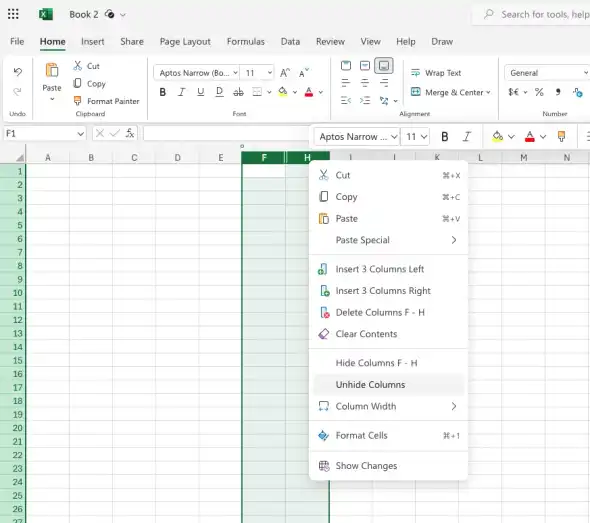Click Cut in the Clipboard group
This screenshot has width=590, height=523.
(x=87, y=66)
